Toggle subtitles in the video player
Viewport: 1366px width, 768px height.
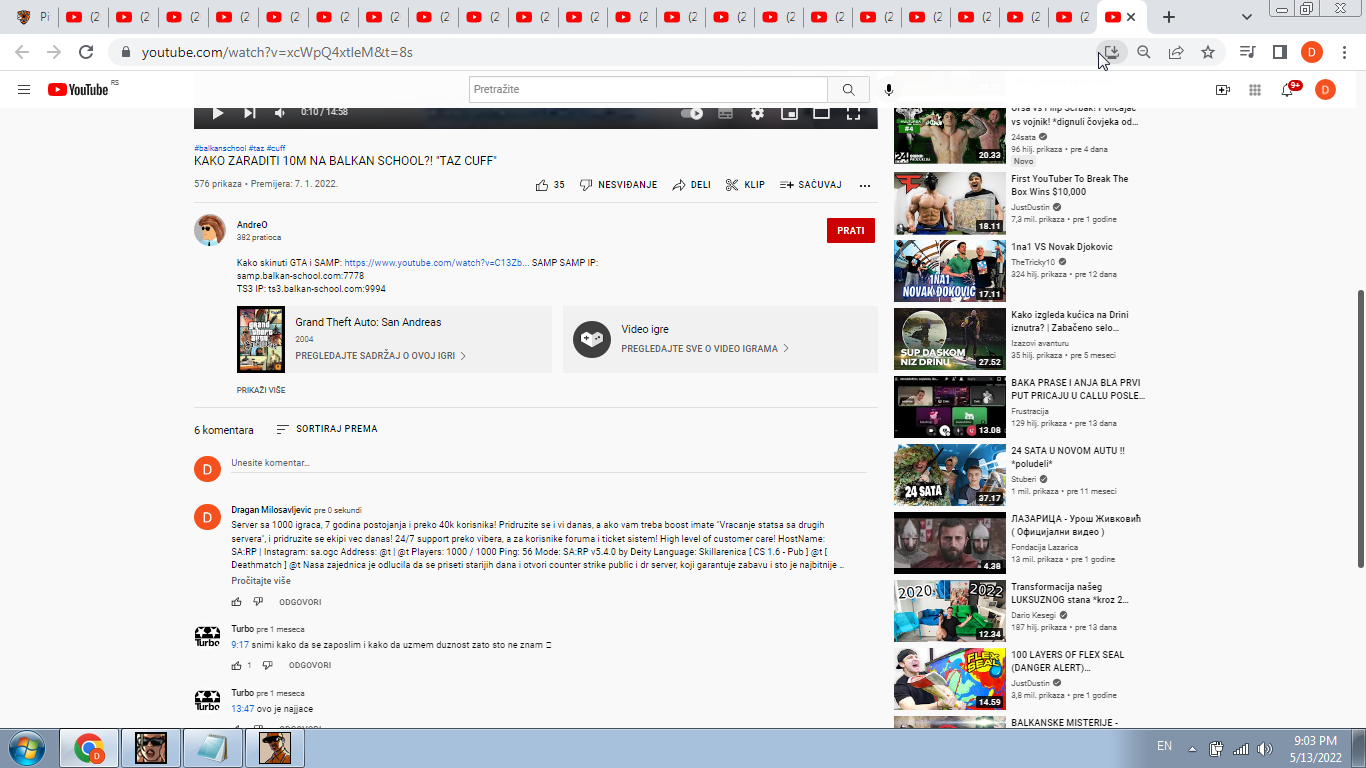(725, 113)
